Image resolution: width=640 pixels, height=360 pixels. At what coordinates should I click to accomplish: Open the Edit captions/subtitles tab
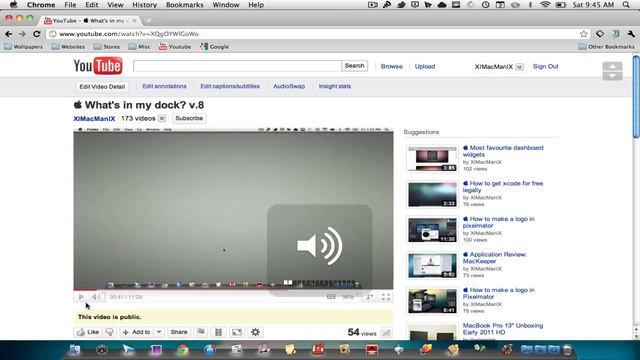click(230, 86)
